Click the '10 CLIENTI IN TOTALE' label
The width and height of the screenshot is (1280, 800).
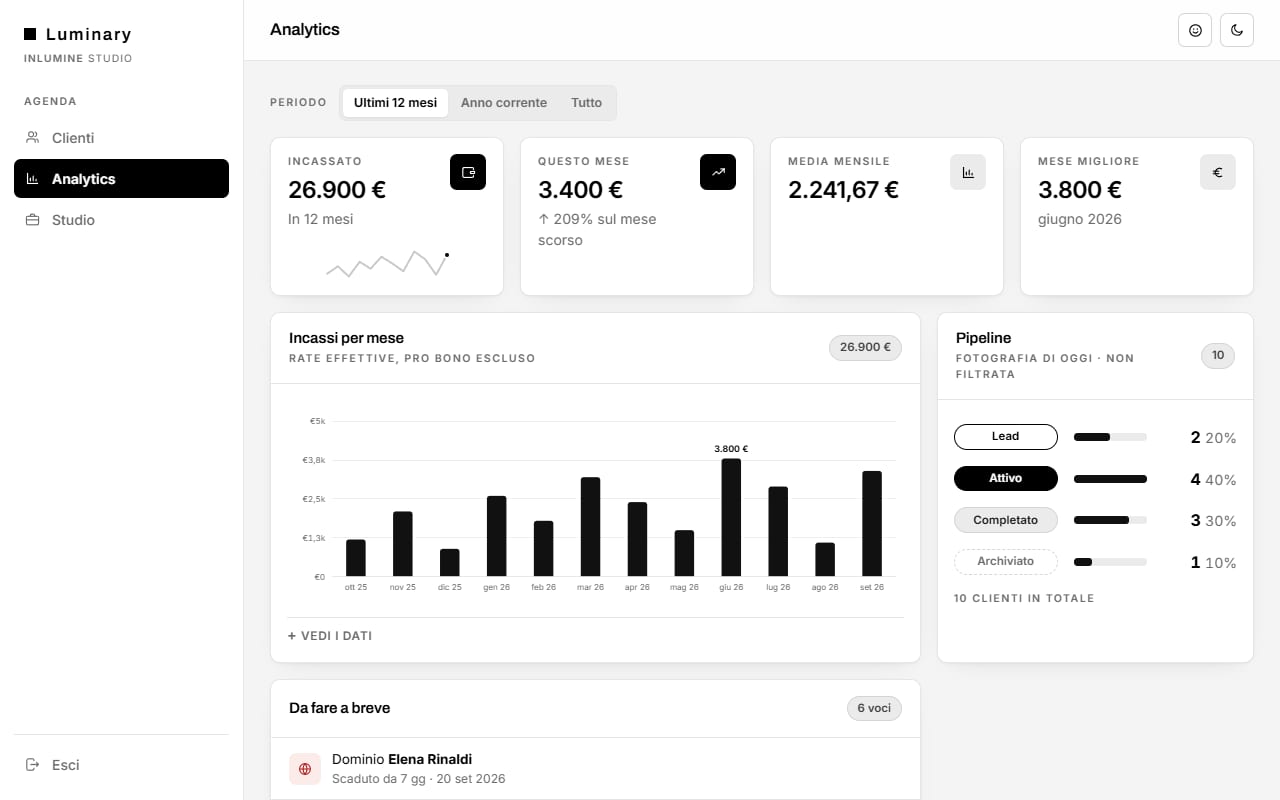pyautogui.click(x=1024, y=598)
